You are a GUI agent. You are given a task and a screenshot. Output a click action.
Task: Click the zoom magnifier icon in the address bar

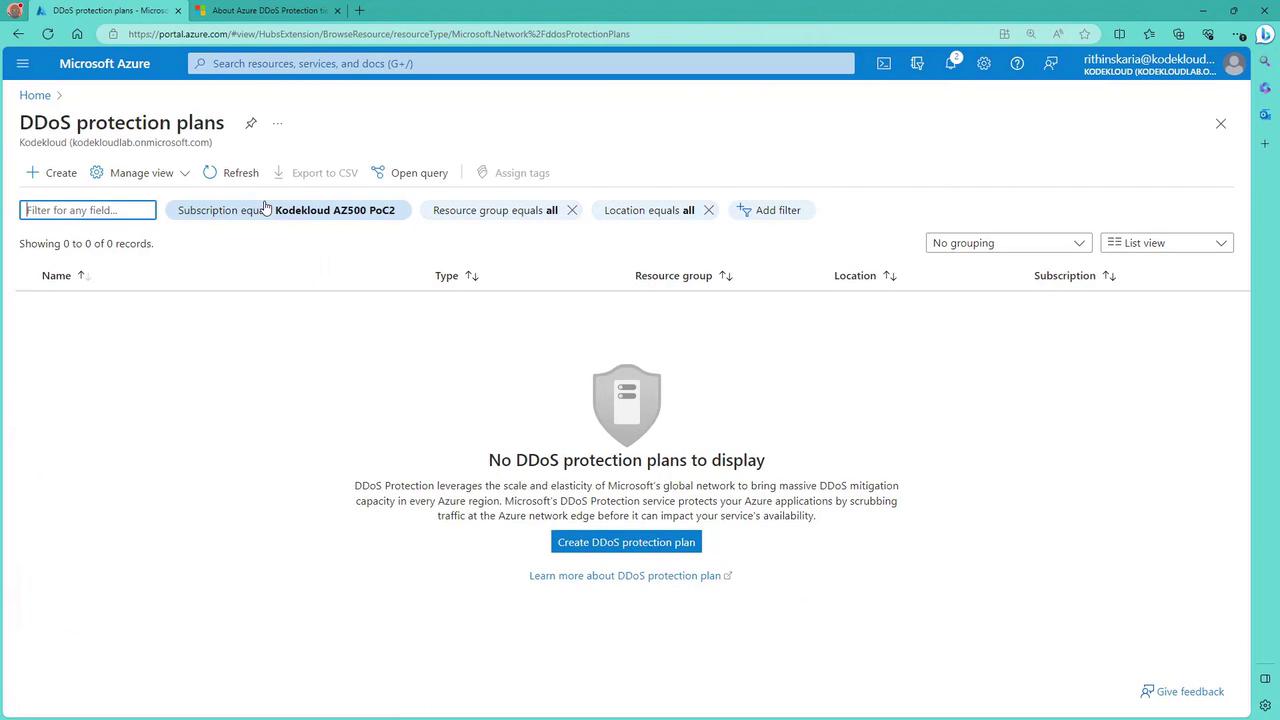1031,34
